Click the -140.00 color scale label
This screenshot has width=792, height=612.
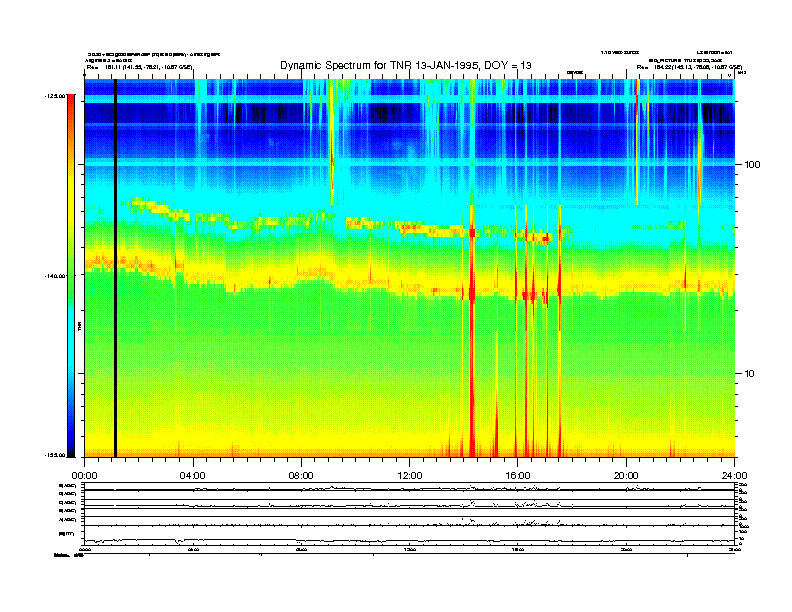(55, 276)
